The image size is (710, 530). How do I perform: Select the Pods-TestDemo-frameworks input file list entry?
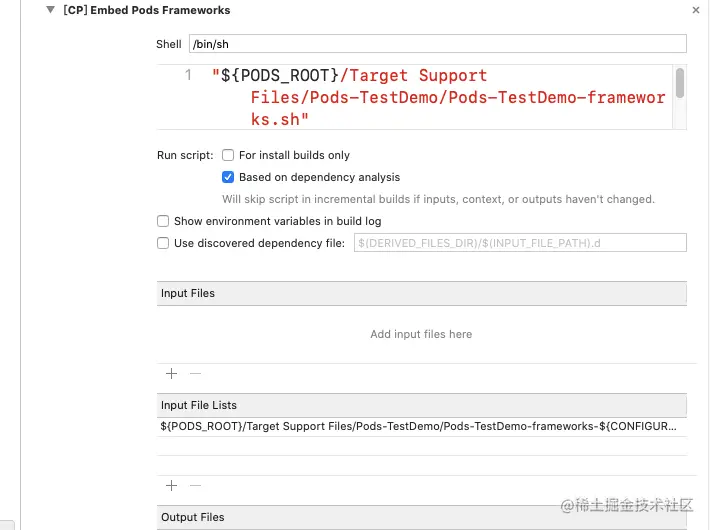tap(422, 426)
